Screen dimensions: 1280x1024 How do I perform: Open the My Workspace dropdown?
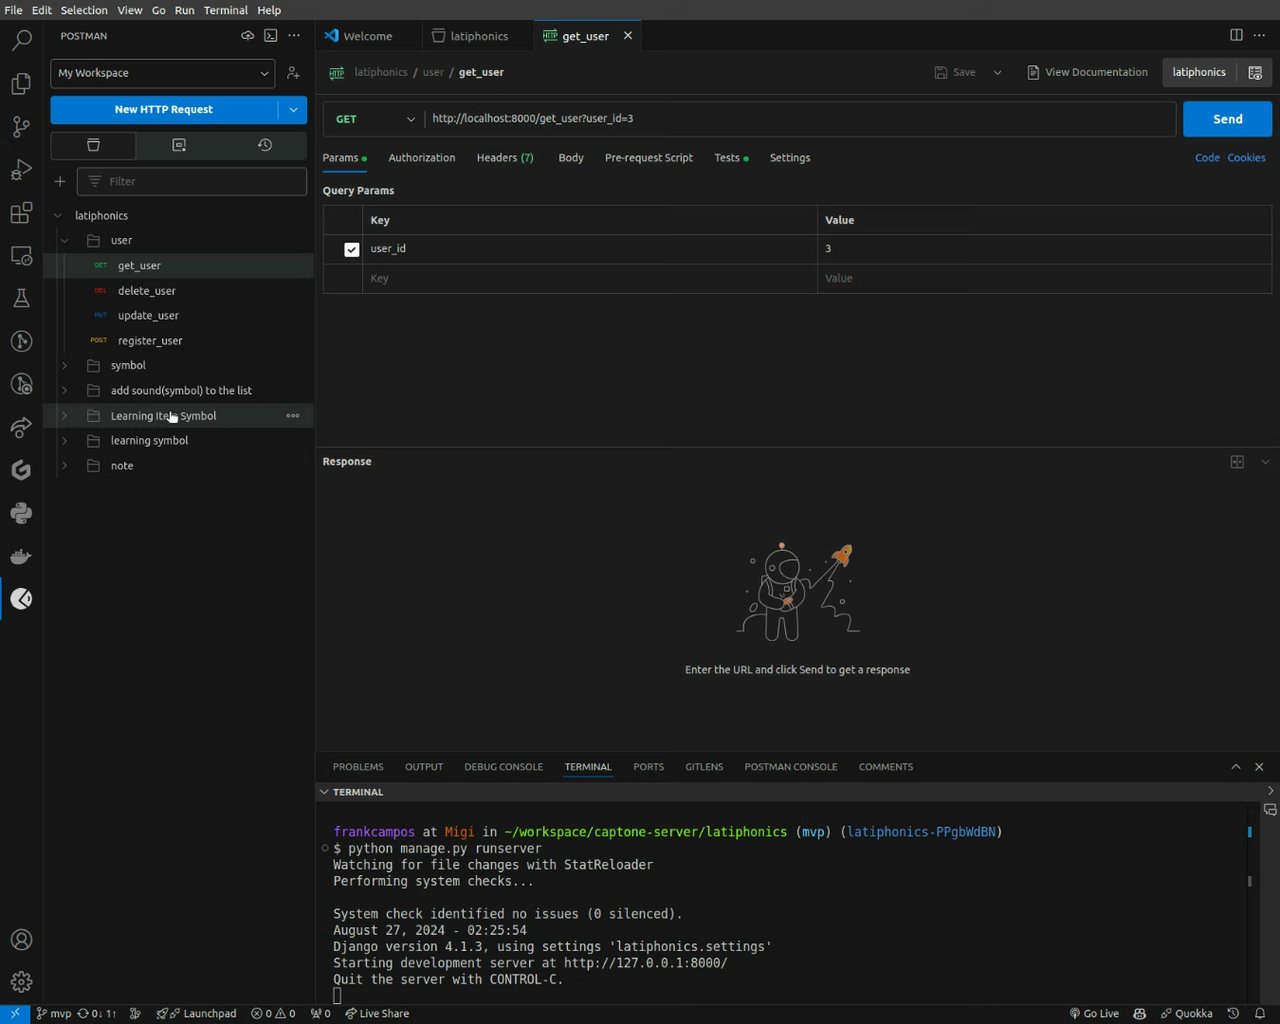click(162, 73)
